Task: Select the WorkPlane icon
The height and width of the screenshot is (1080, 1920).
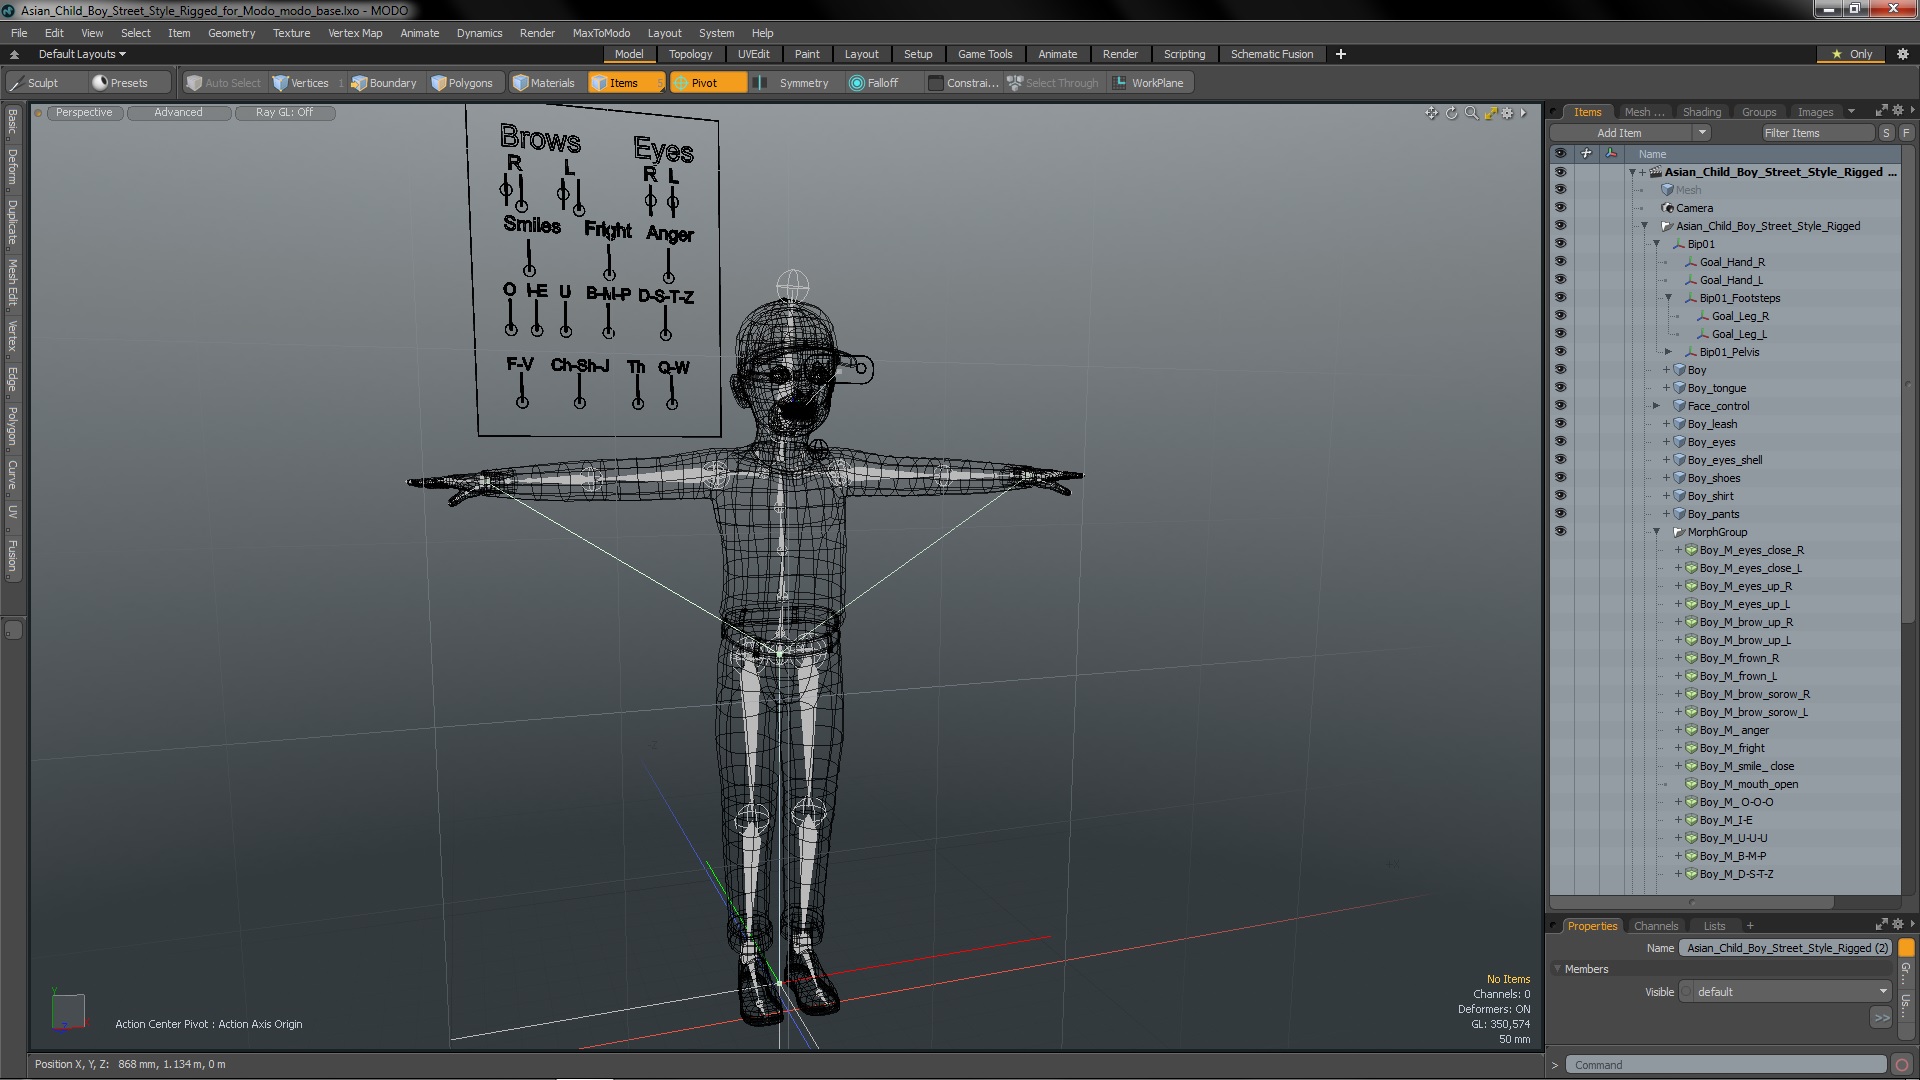Action: pyautogui.click(x=1118, y=82)
